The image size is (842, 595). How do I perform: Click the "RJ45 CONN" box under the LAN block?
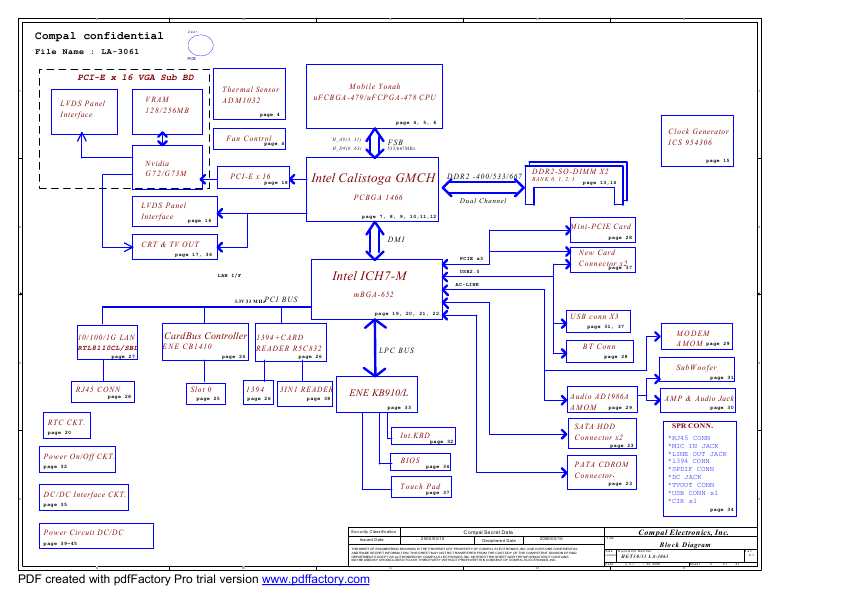103,392
